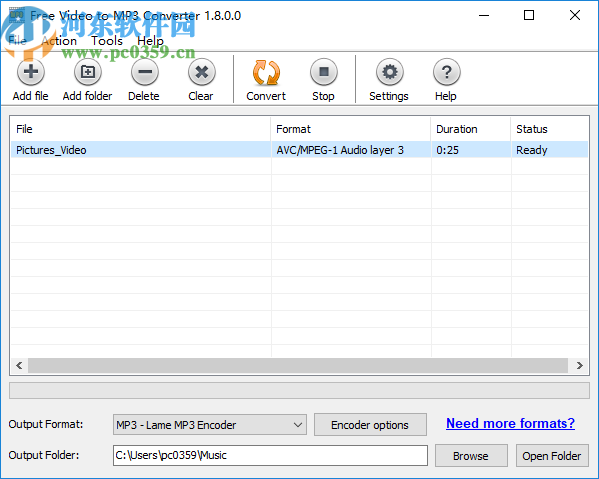
Task: Expand the Output Format dropdown
Action: pos(210,424)
